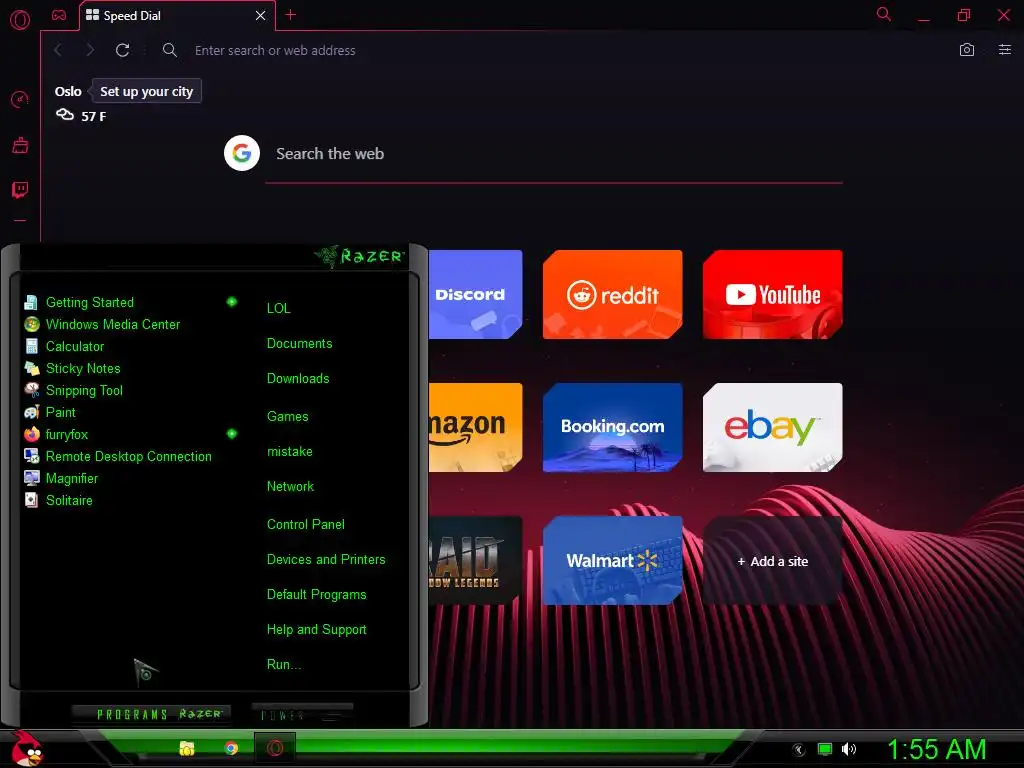This screenshot has height=768, width=1024.
Task: Go forward to next page
Action: point(90,50)
